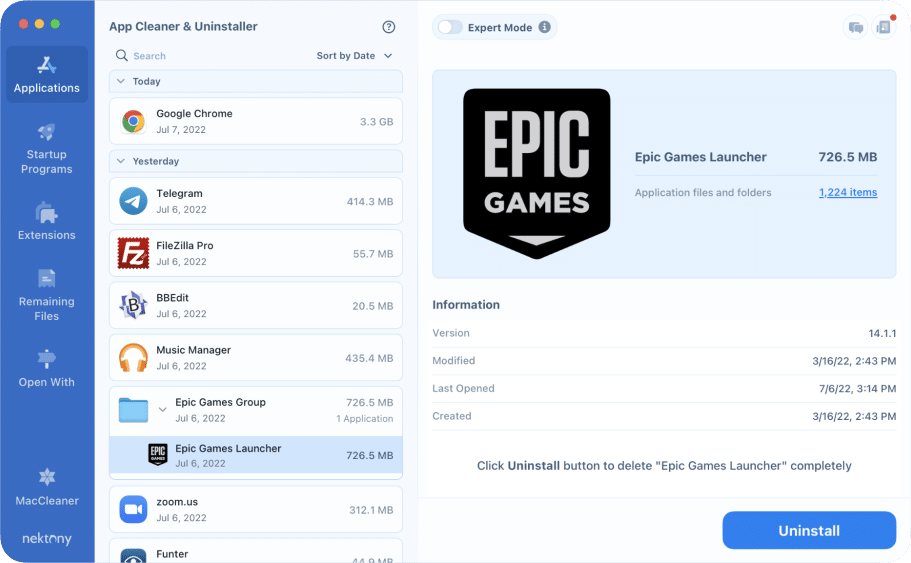Open the Applications section icon

click(46, 66)
